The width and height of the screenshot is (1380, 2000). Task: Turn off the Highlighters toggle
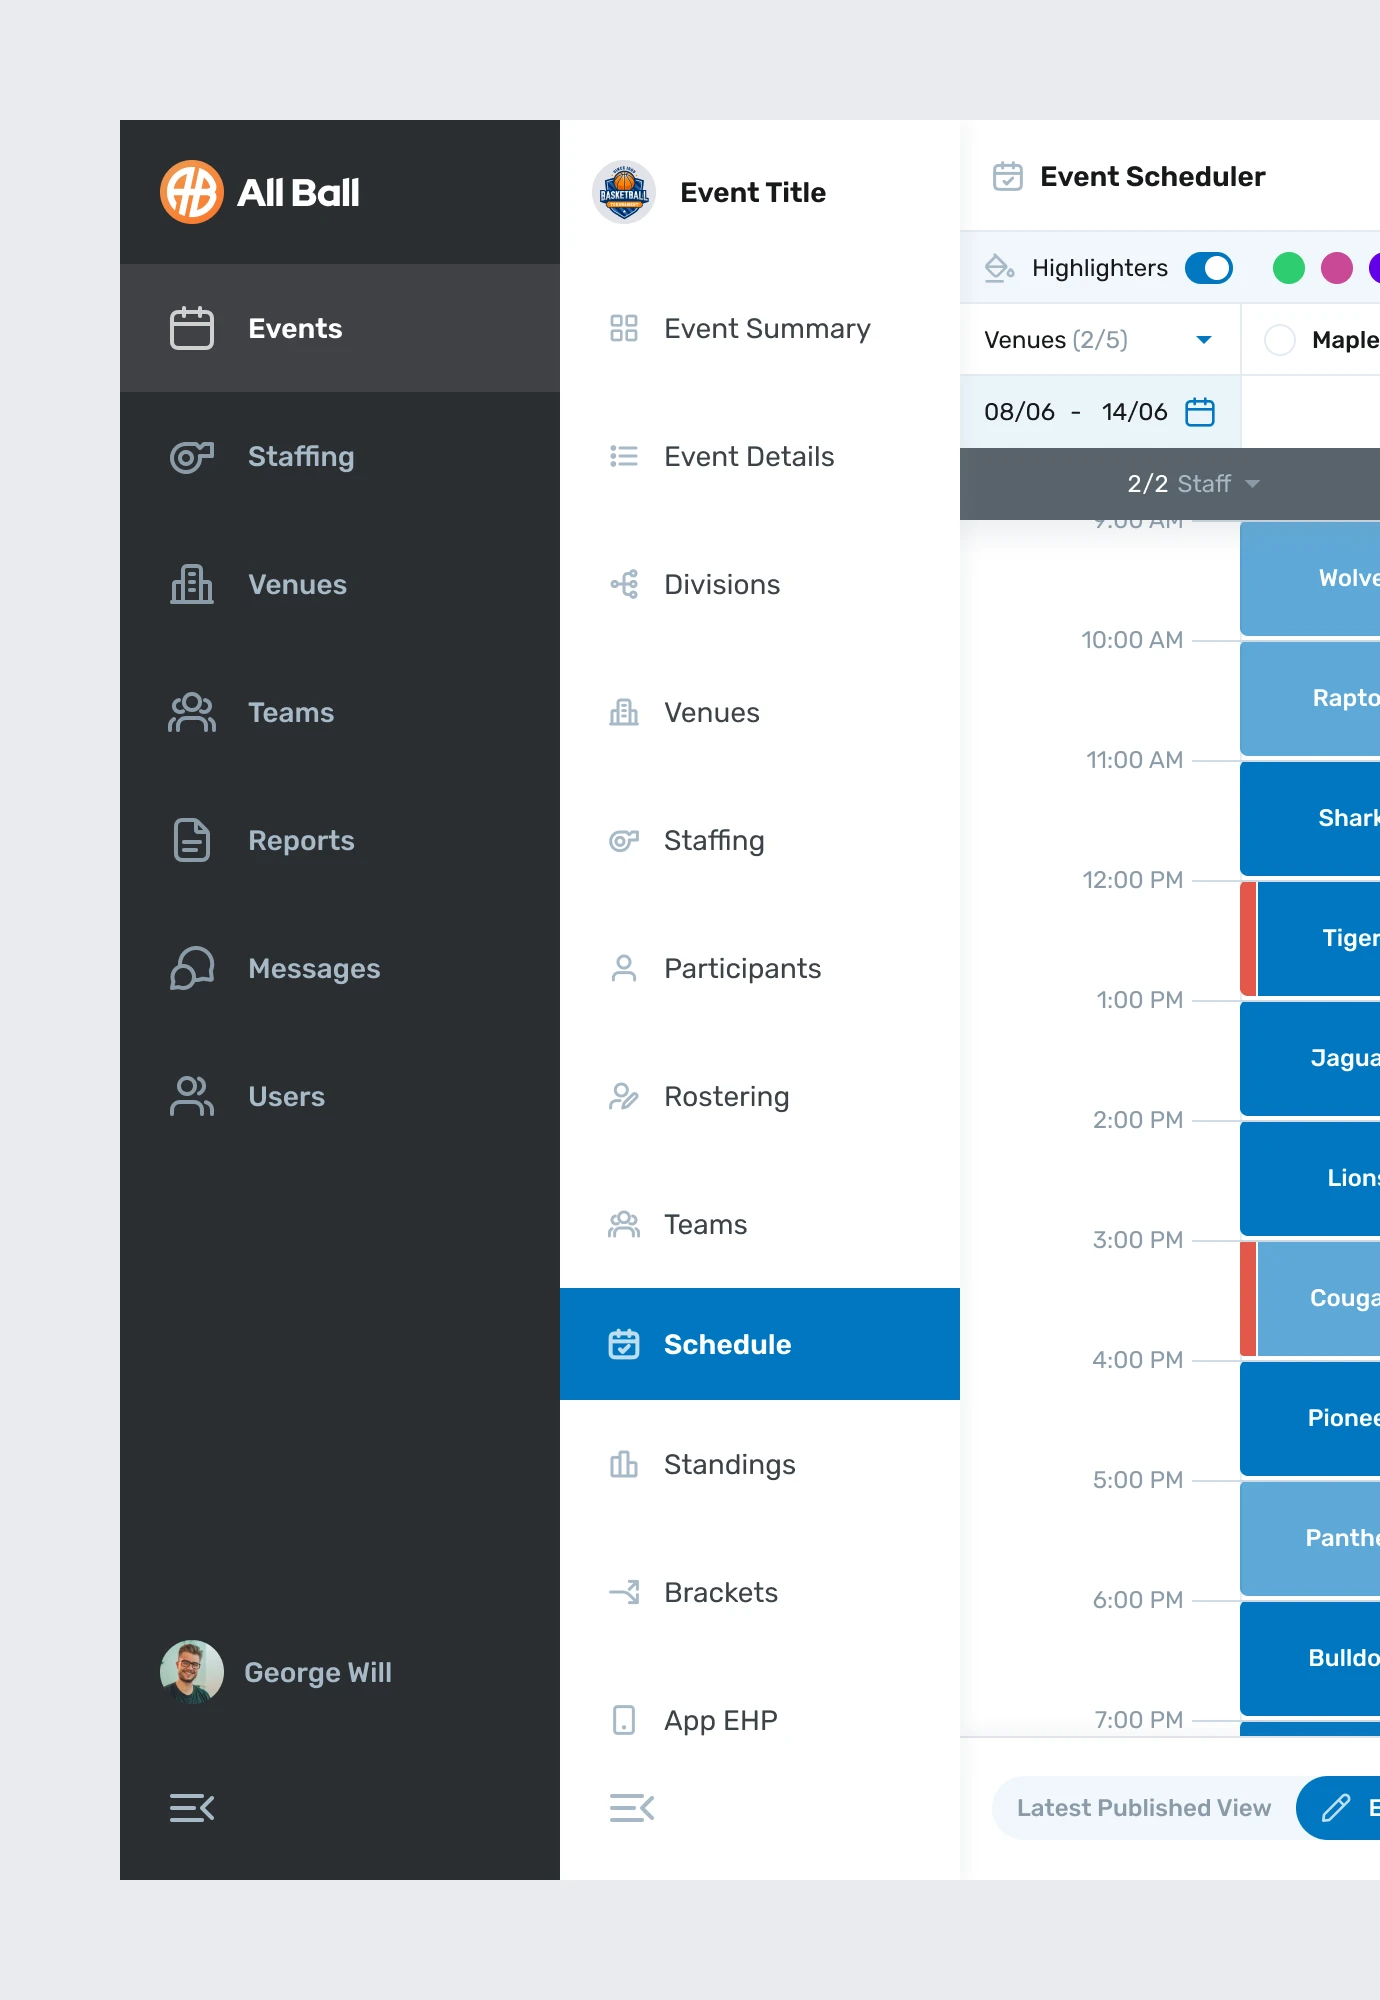1208,268
